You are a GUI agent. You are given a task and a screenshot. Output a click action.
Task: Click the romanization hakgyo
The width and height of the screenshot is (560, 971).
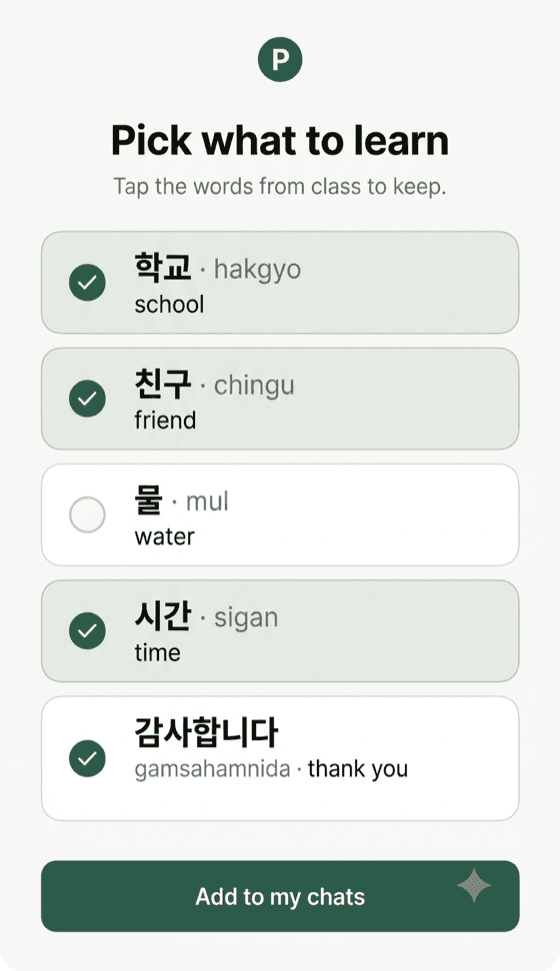257,270
